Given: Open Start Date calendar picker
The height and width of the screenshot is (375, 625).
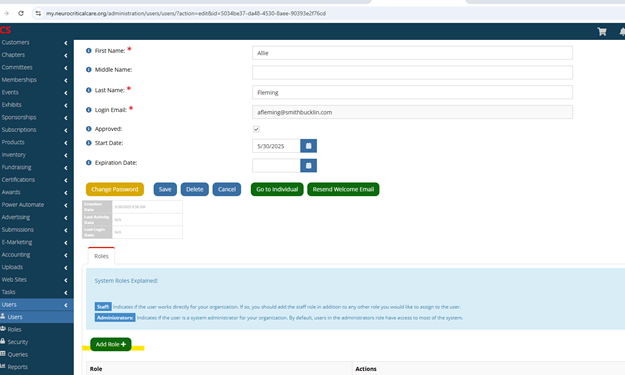Looking at the screenshot, I should click(309, 146).
